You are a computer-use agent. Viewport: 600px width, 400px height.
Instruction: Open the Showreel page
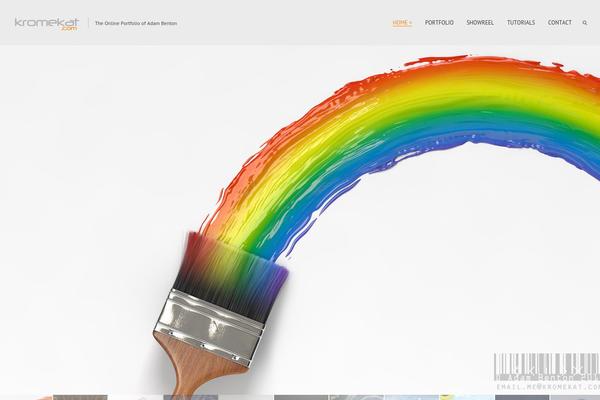coord(480,23)
